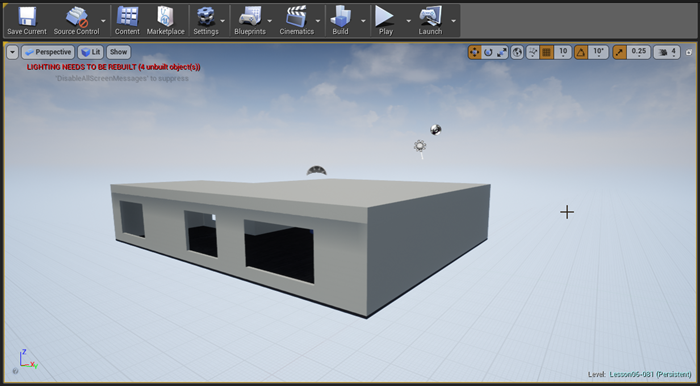Click the Build lighting icon
Screen dimensions: 700x386
click(340, 21)
